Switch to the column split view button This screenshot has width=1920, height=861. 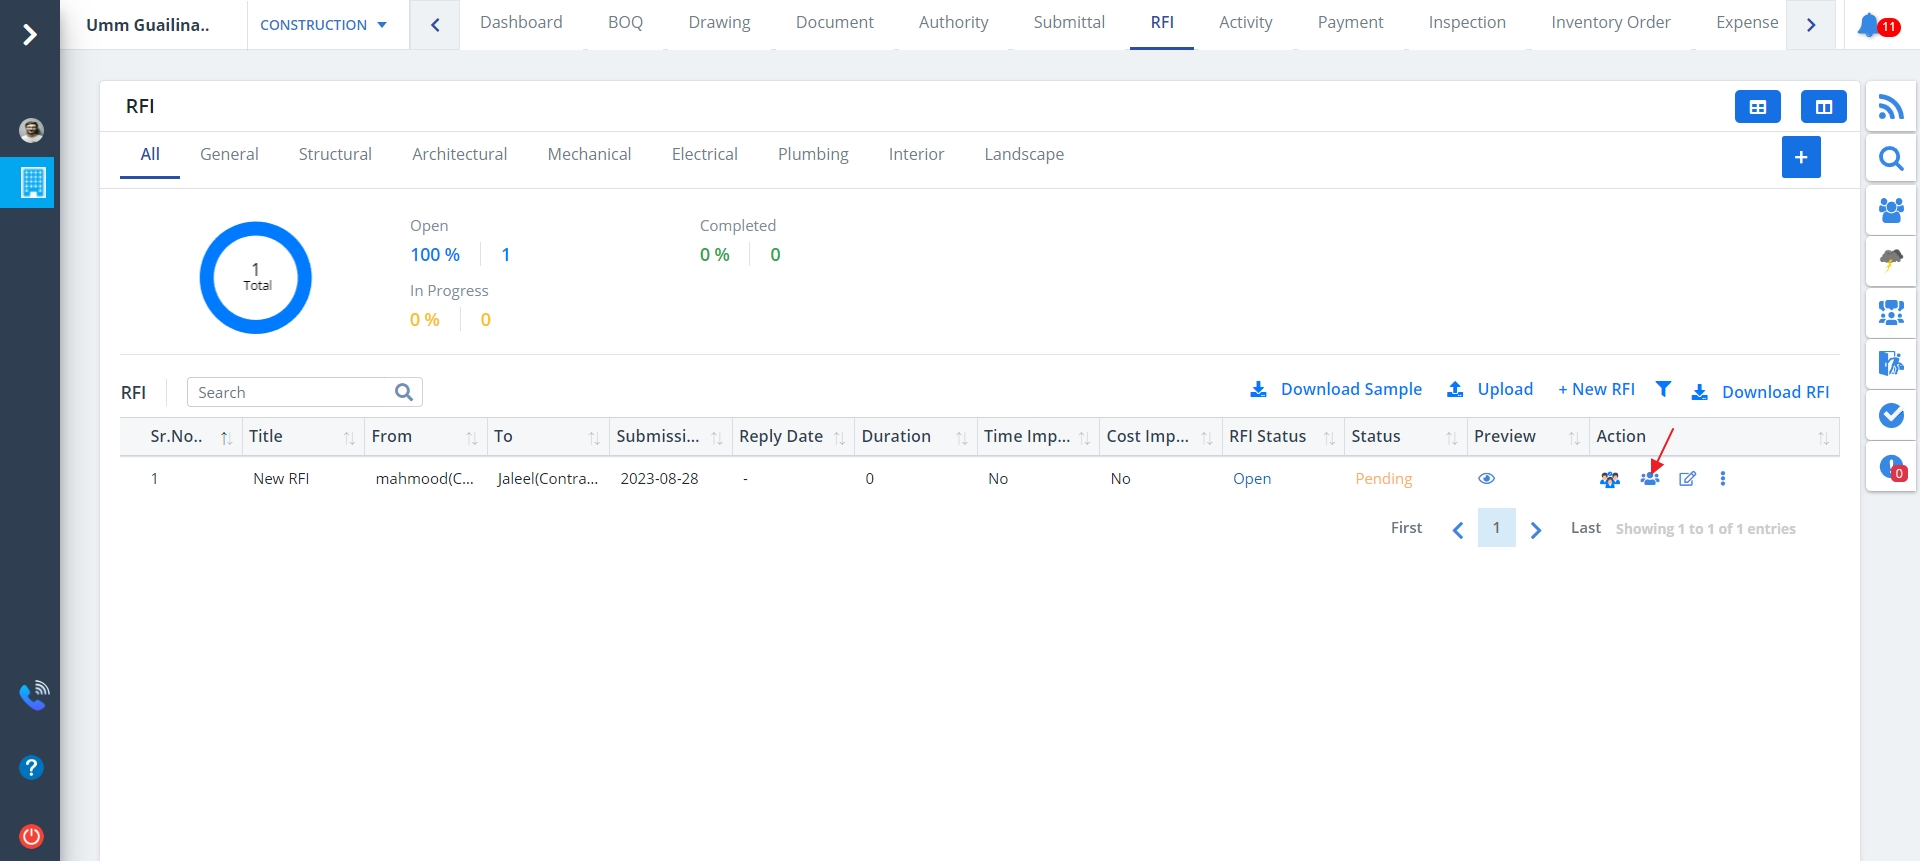1823,107
